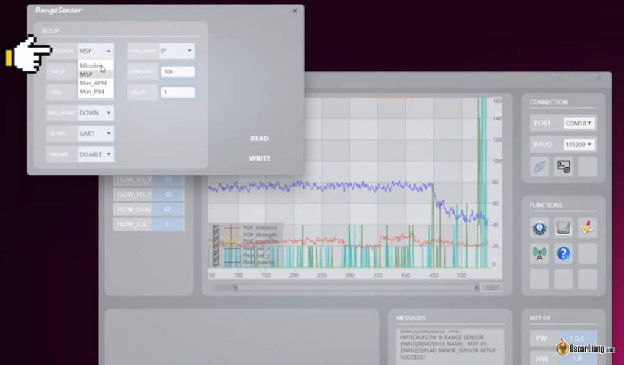Click the WRITE button
The image size is (624, 365).
coord(259,158)
